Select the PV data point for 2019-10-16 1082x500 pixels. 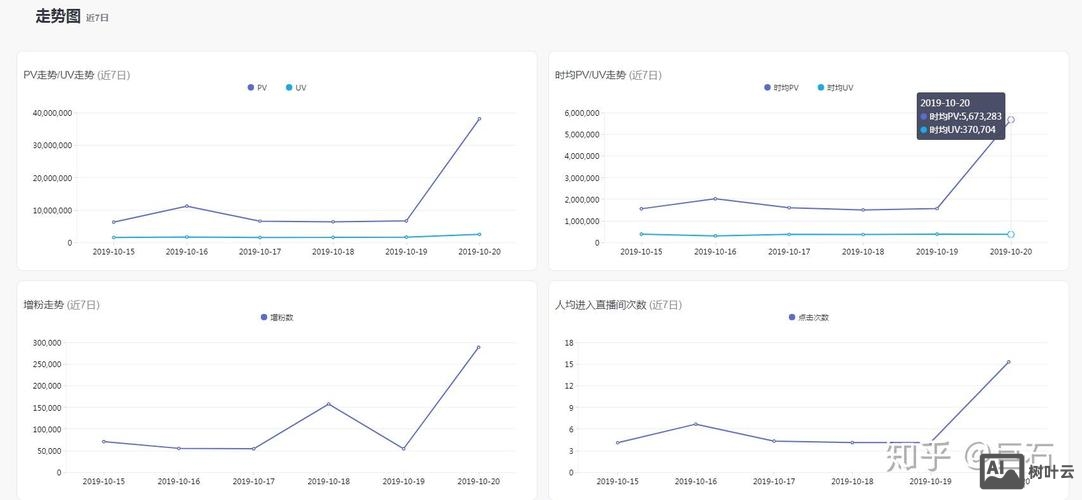[x=186, y=206]
